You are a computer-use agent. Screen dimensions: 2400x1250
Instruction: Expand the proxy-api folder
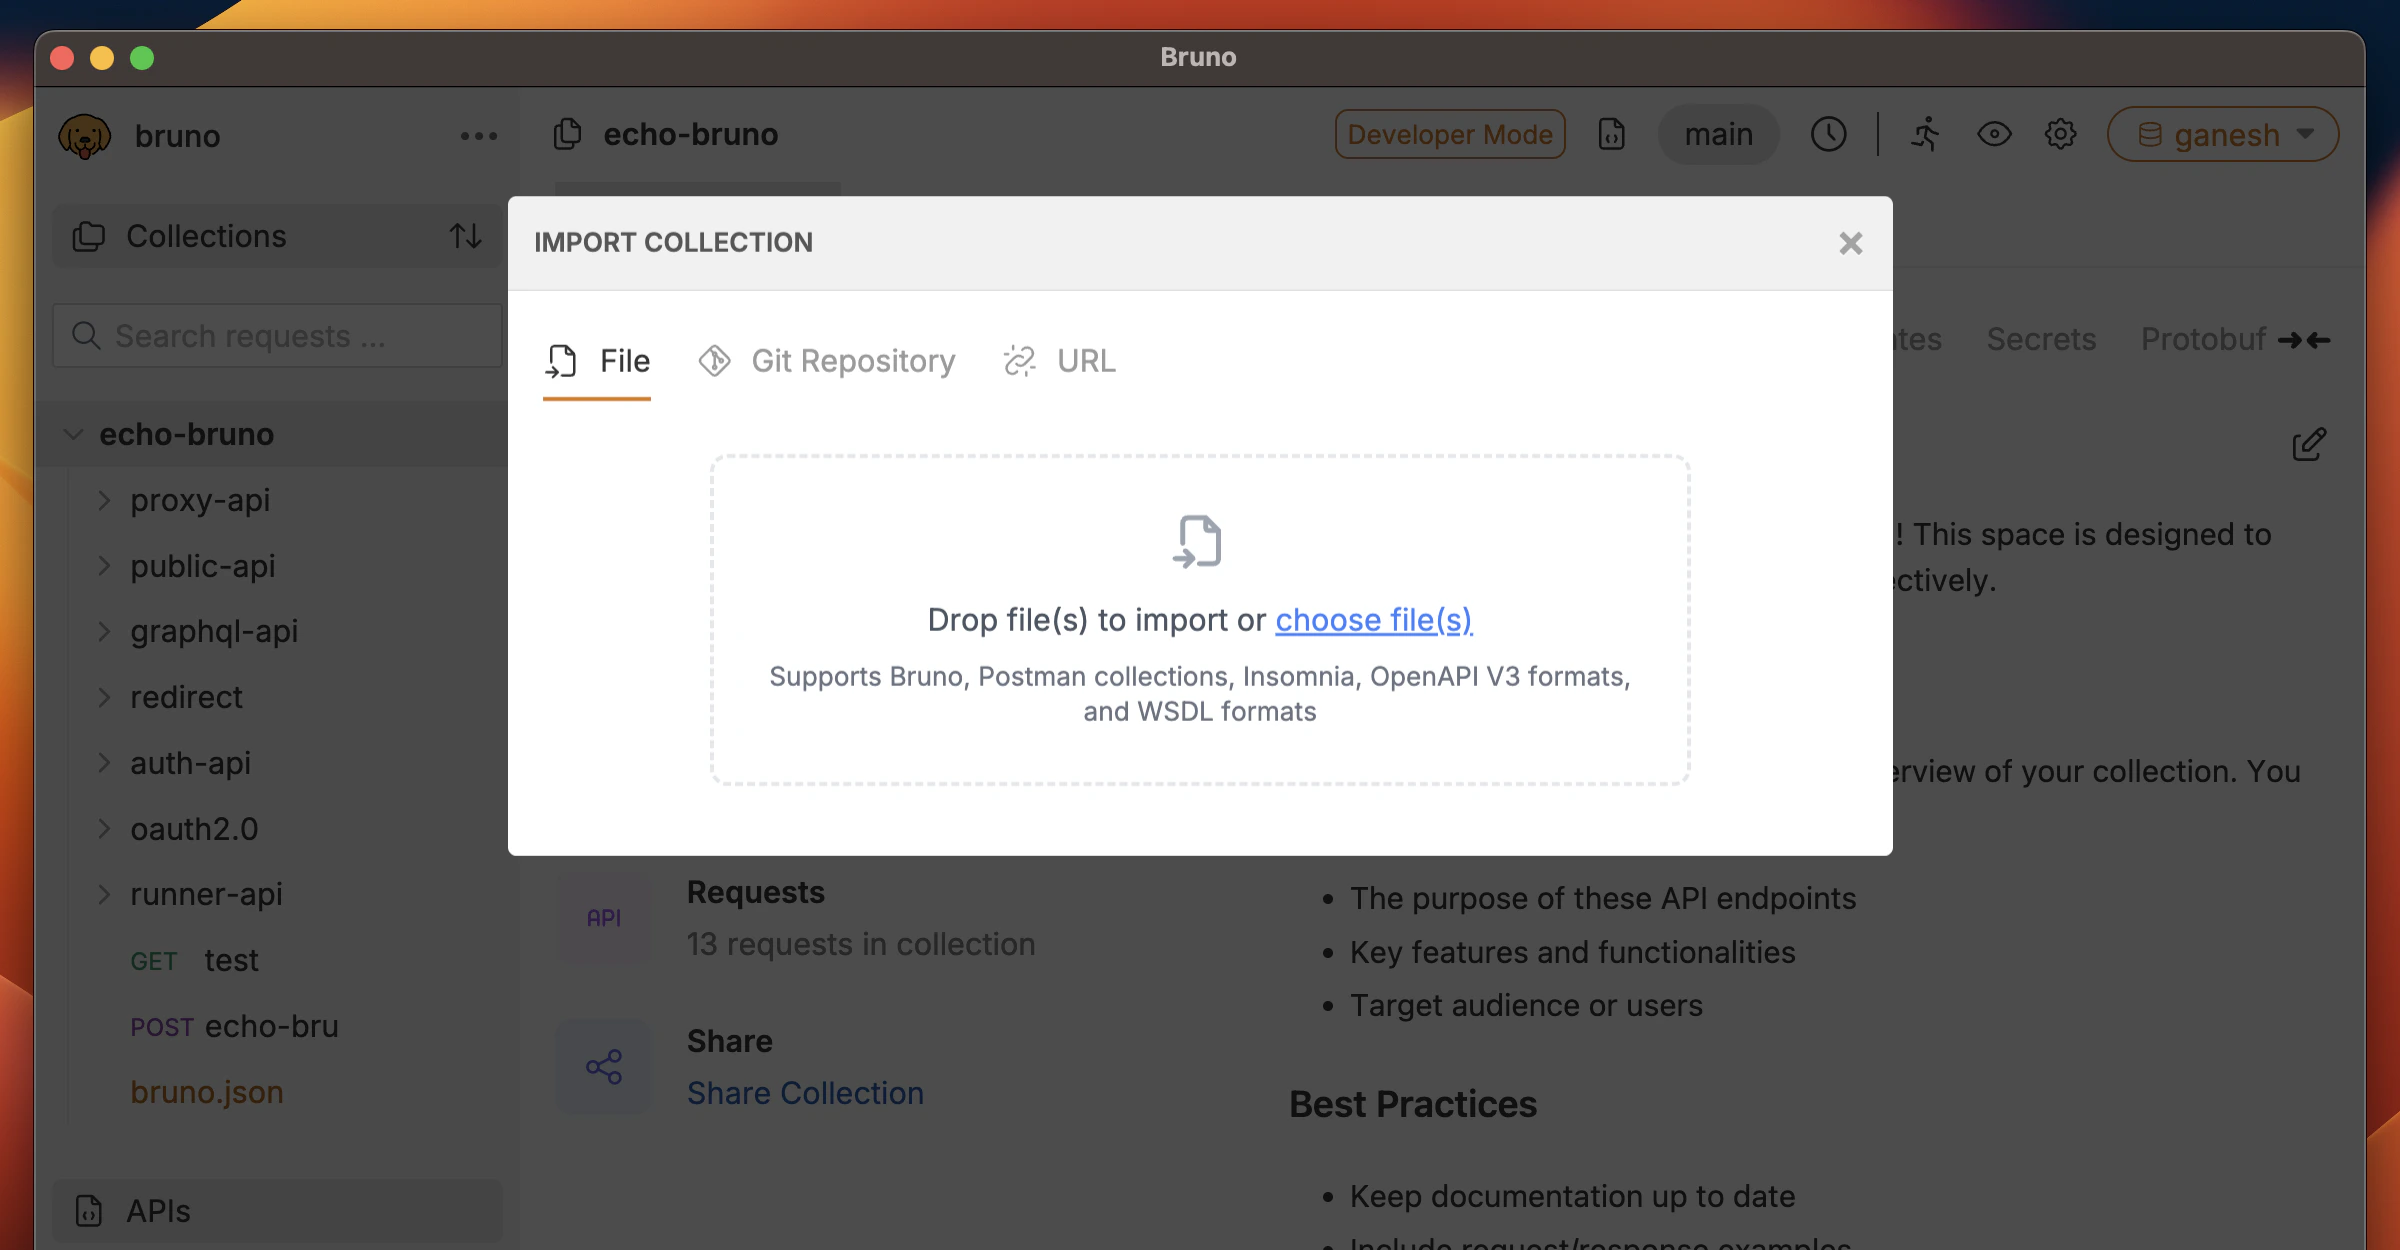[x=105, y=500]
